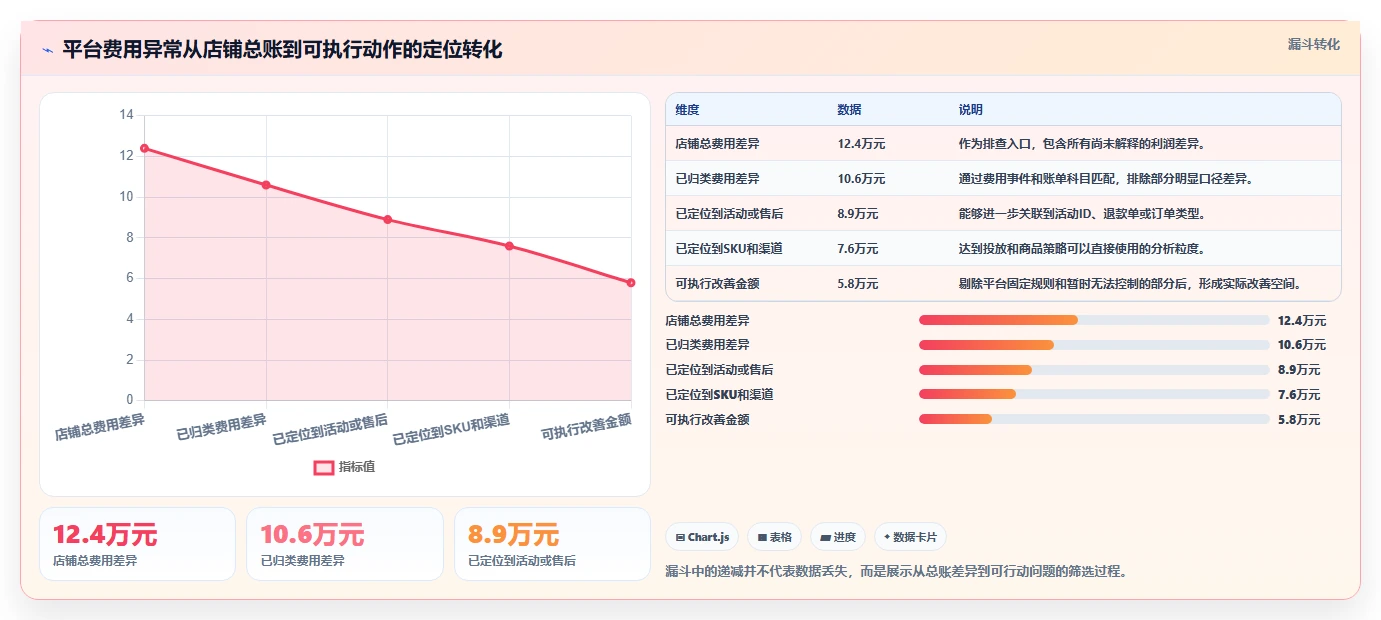Viewport: 1381px width, 620px height.
Task: Click the 可执行改善金额 progress bar
Action: (1094, 420)
